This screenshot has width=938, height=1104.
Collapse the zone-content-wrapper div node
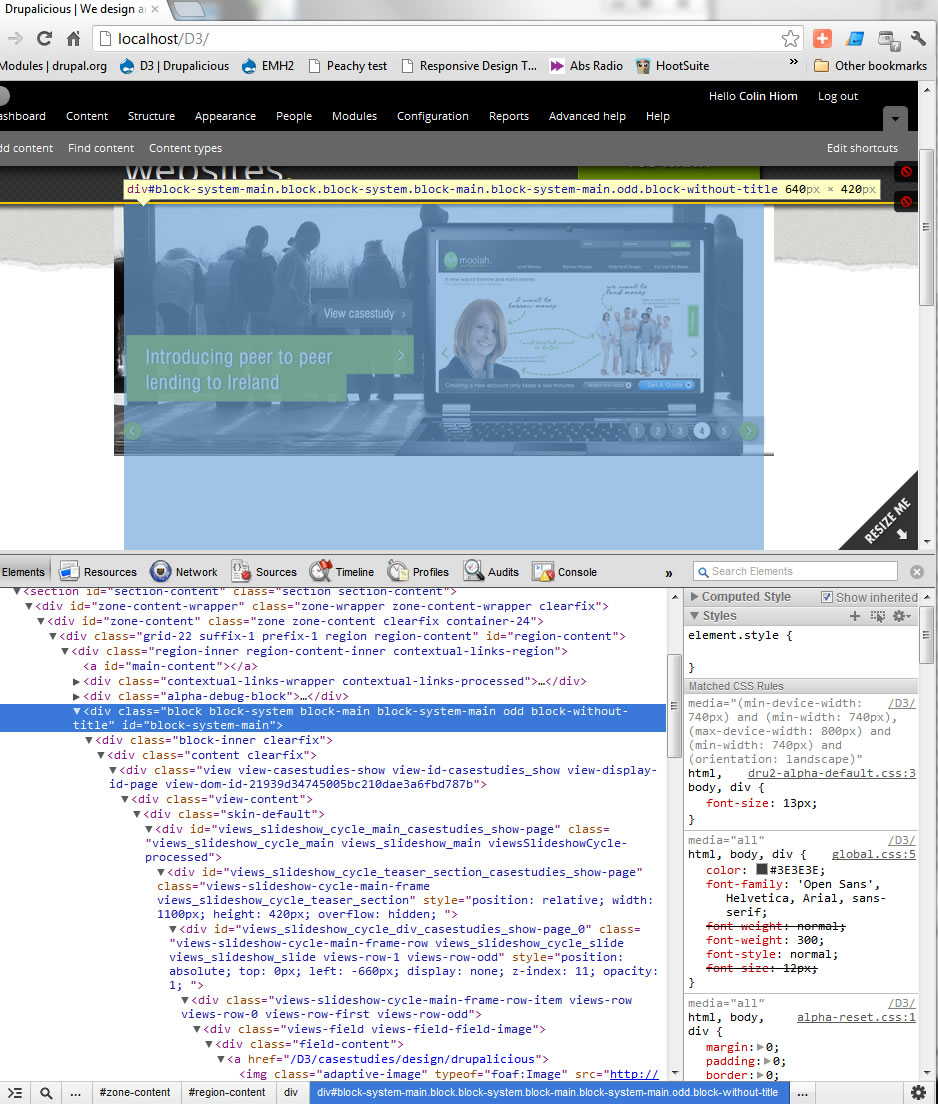coord(29,606)
